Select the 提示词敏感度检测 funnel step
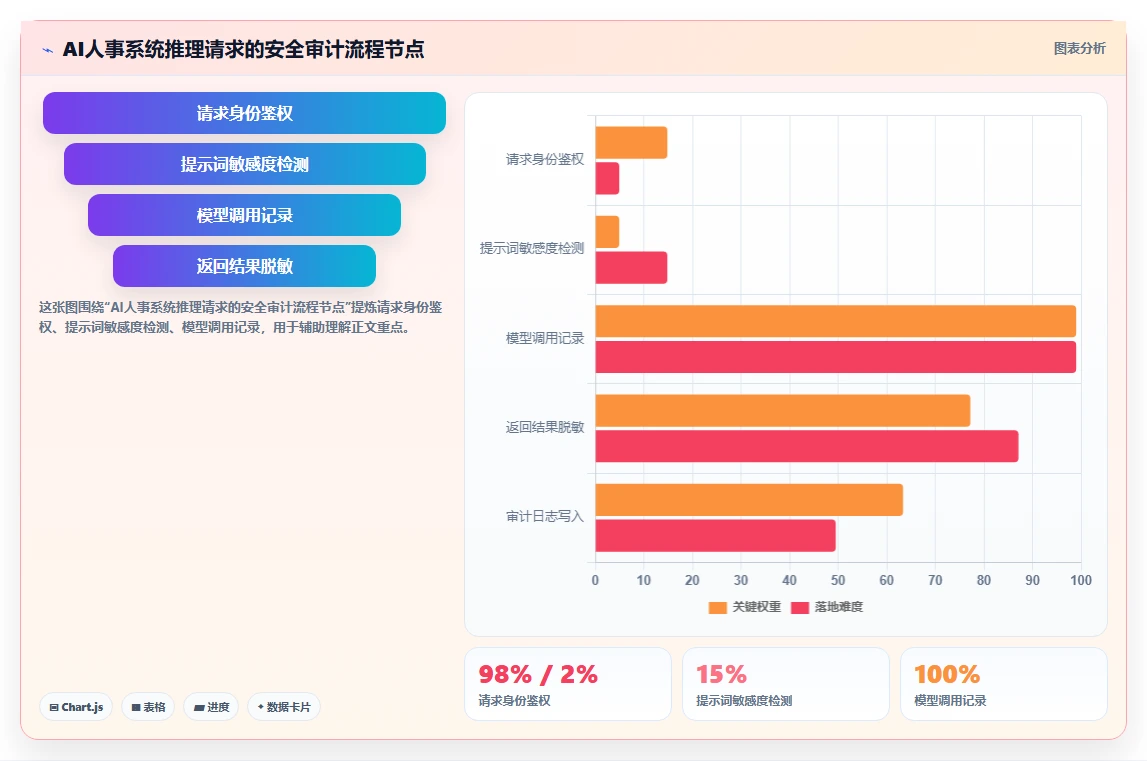Image resolution: width=1147 pixels, height=761 pixels. (x=244, y=164)
